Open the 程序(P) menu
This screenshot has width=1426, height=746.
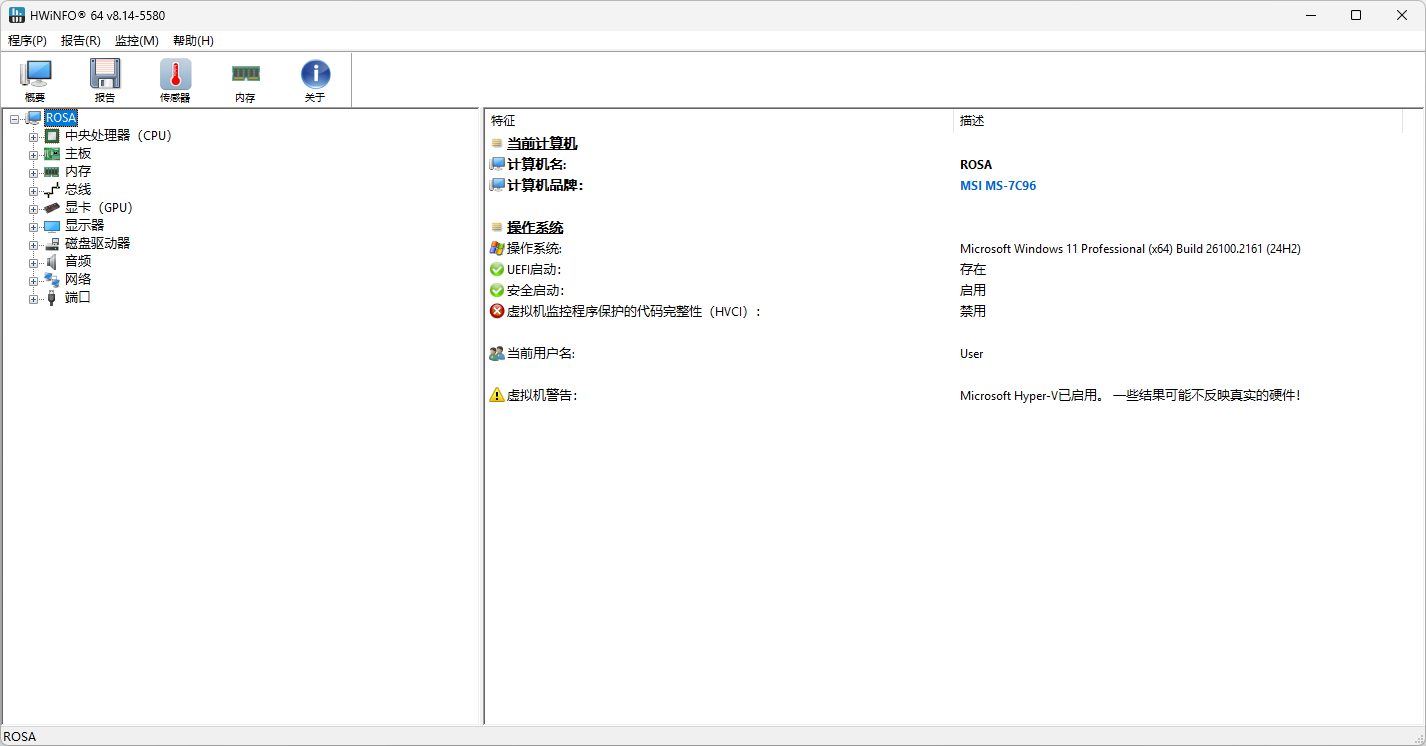(27, 40)
